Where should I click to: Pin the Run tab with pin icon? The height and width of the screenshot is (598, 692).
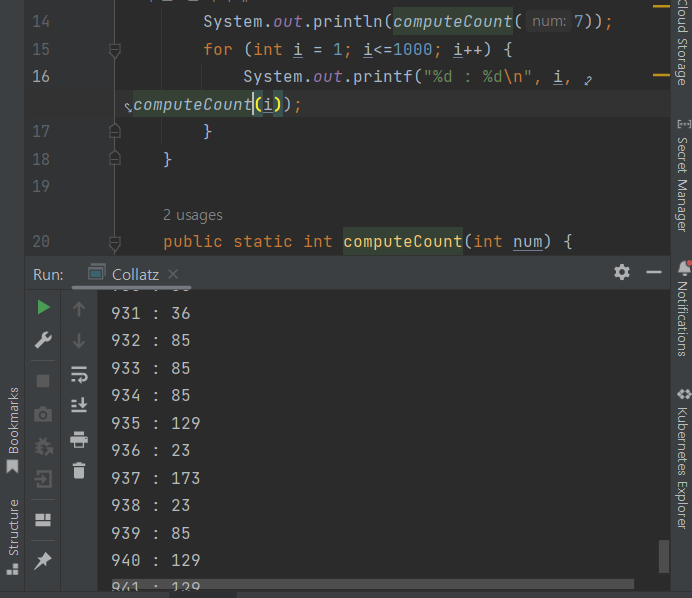coord(43,560)
